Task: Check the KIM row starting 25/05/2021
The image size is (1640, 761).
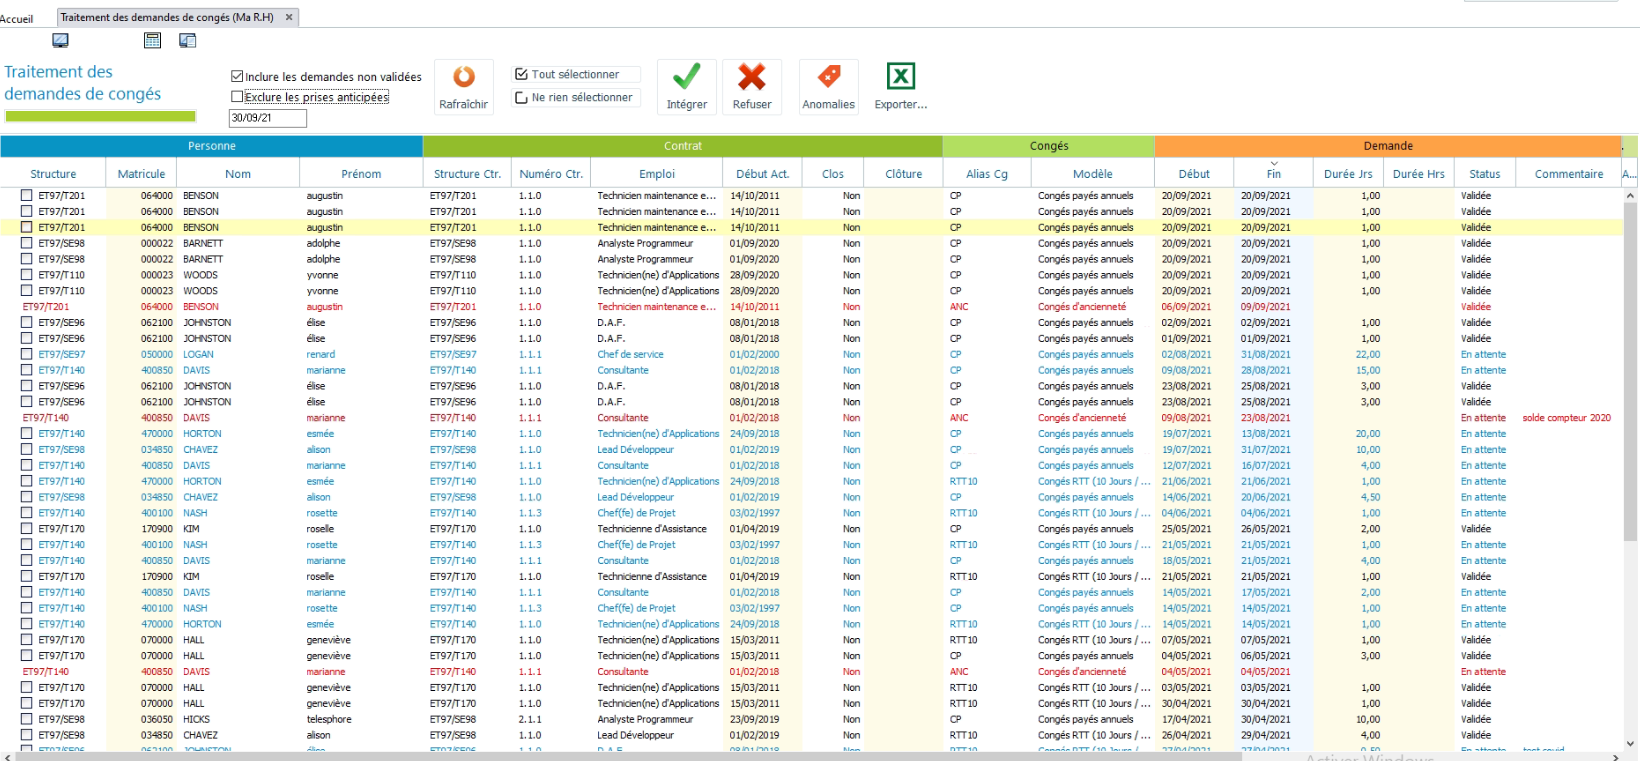Action: point(27,529)
